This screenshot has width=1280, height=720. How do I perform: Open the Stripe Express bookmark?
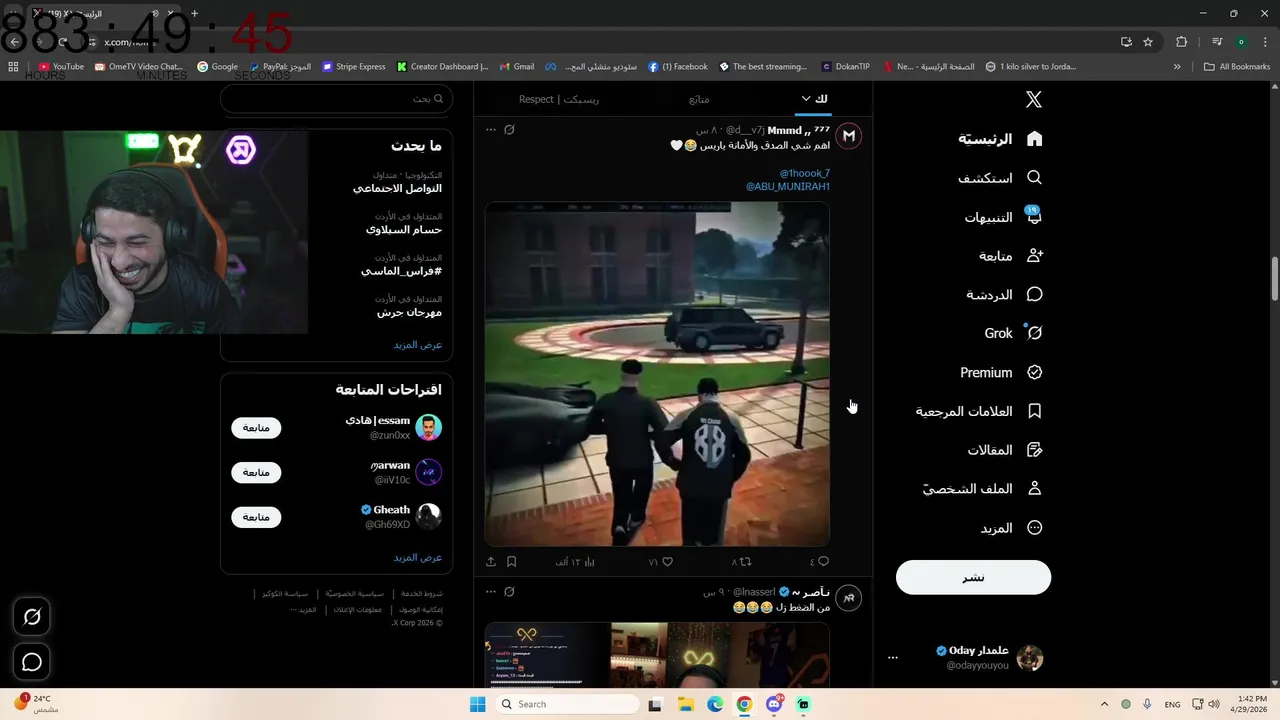point(354,67)
